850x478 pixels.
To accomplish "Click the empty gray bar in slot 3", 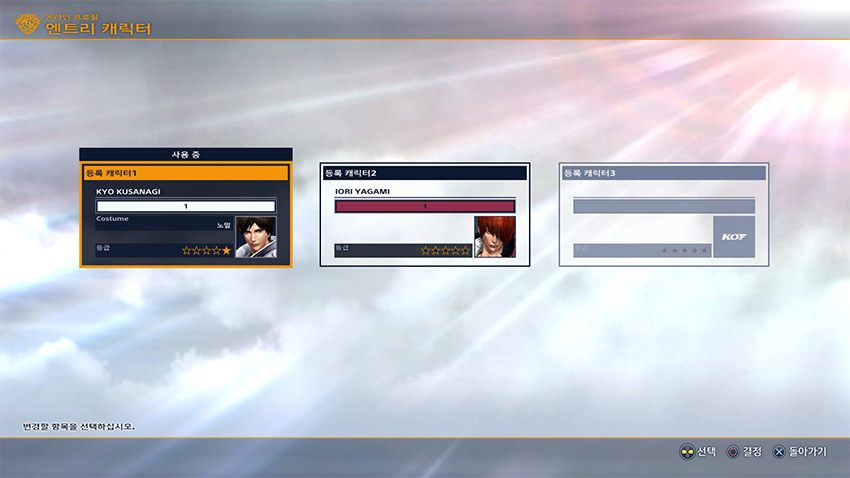I will click(664, 206).
